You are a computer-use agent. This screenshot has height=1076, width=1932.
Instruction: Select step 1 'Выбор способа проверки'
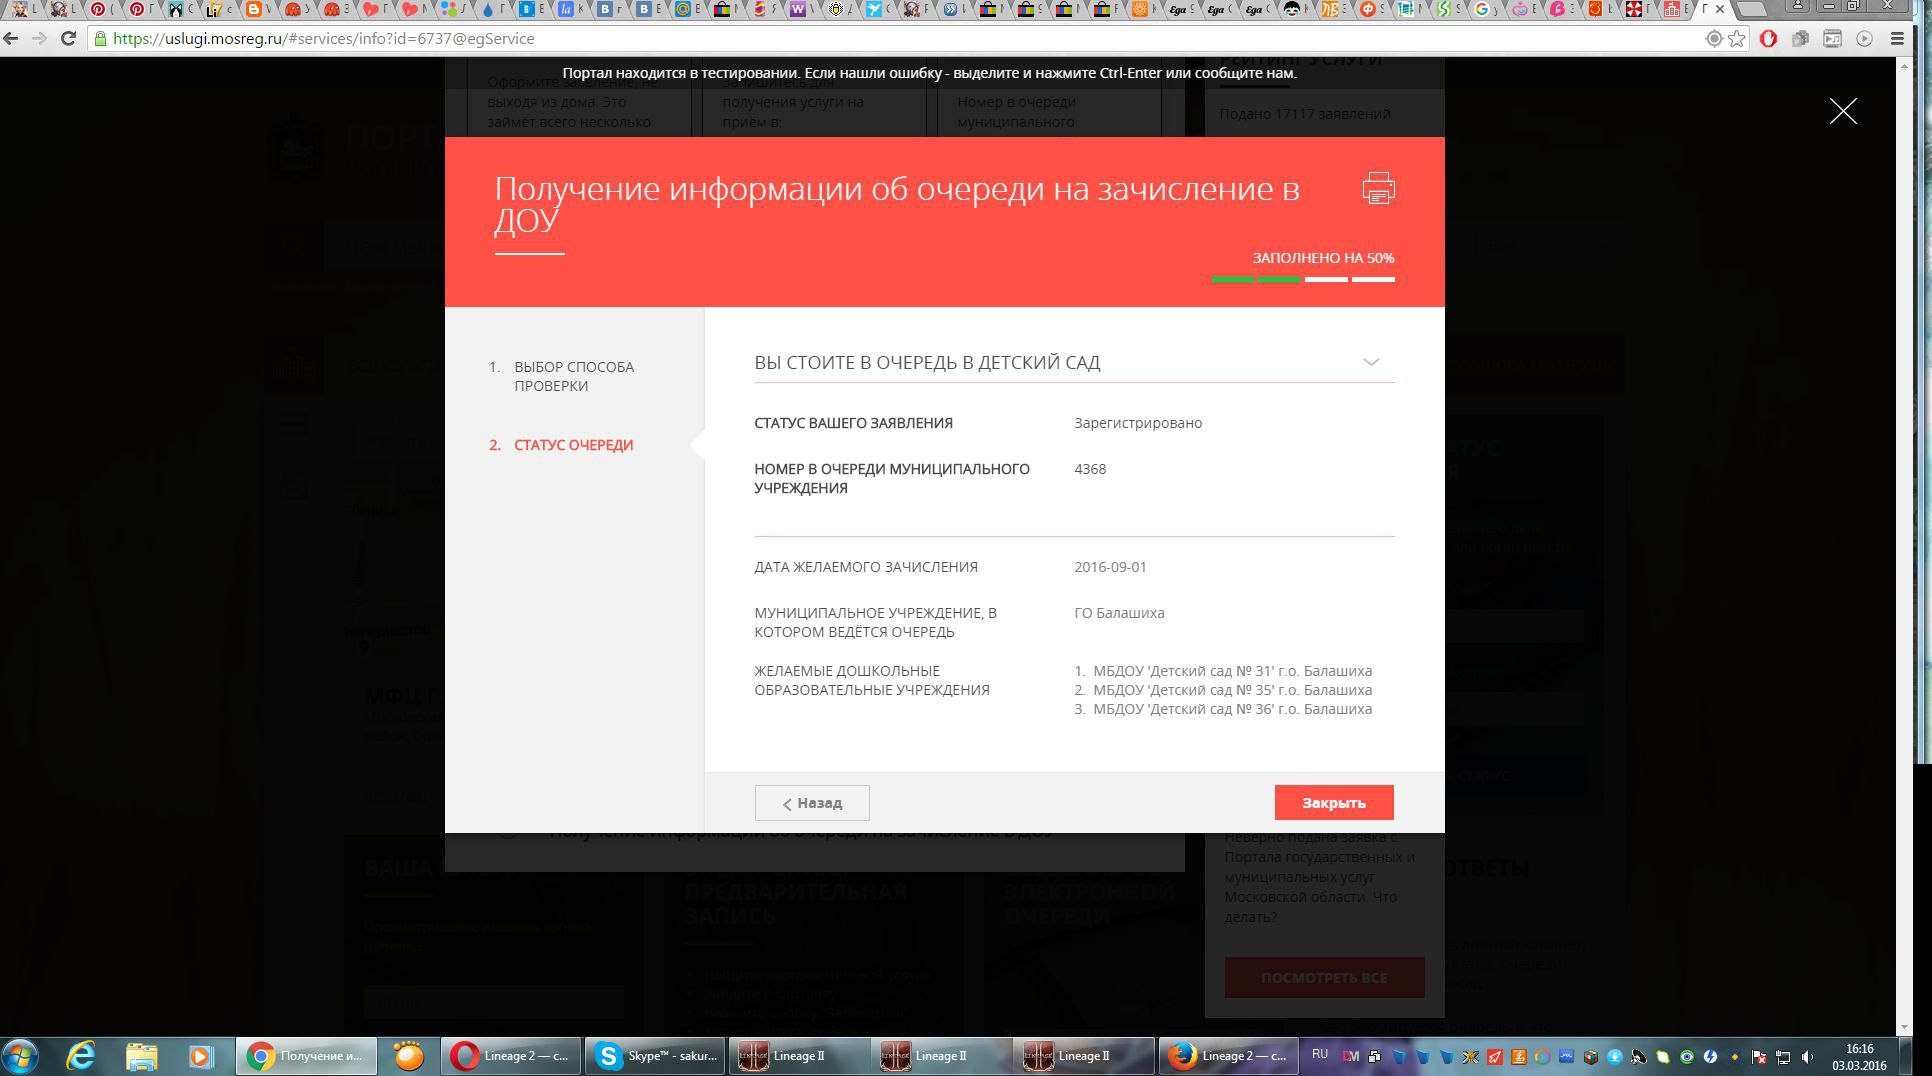pos(574,376)
